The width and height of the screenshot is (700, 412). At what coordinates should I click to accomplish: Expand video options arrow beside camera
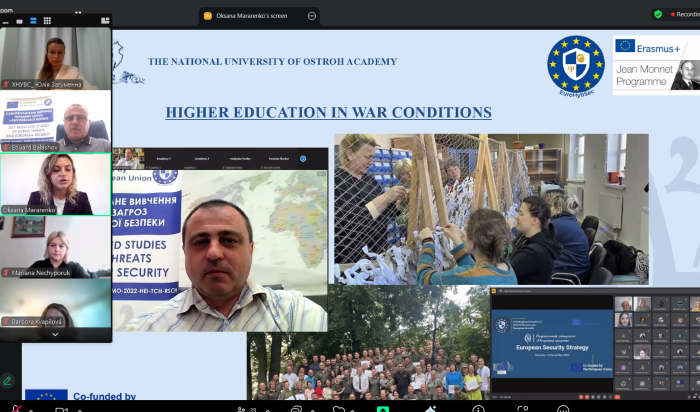point(79,408)
